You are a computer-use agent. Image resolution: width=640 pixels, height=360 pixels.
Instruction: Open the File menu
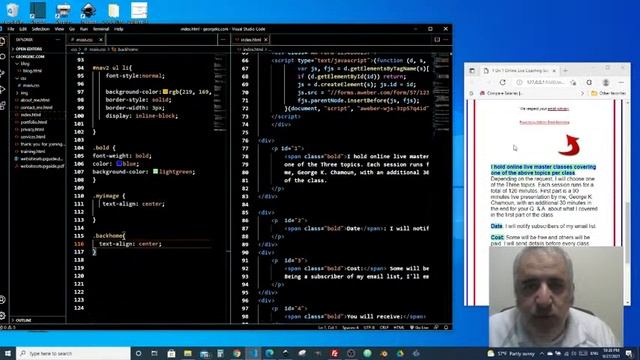11,29
